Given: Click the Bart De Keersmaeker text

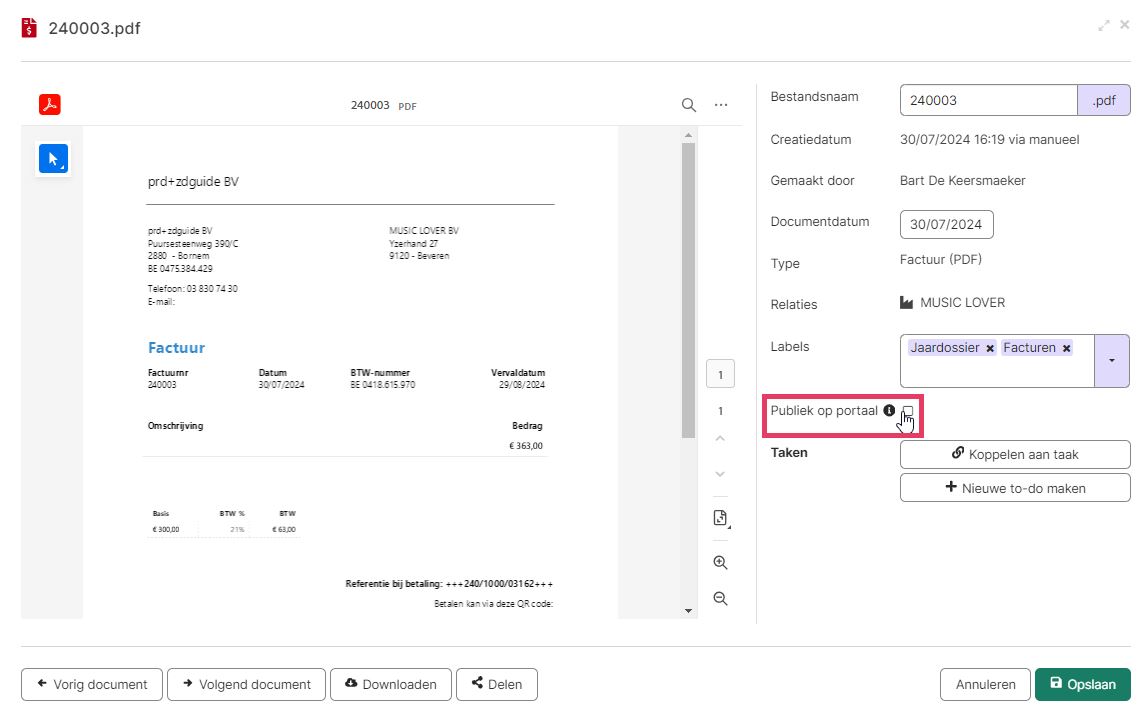Looking at the screenshot, I should (962, 181).
